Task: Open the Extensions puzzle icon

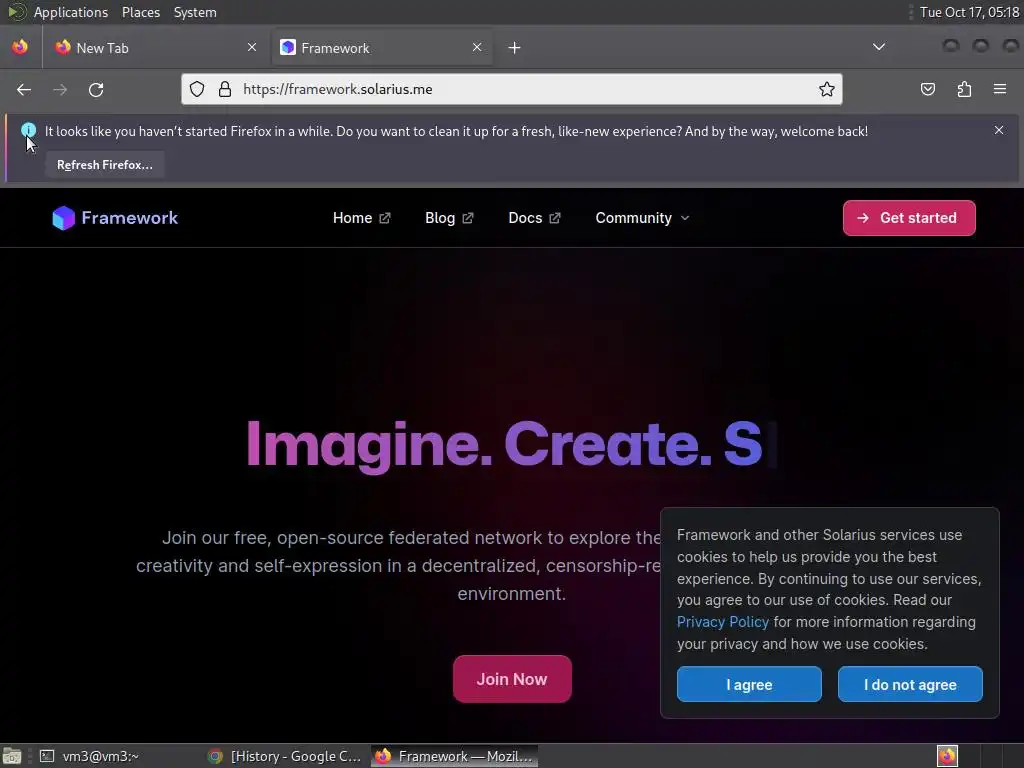Action: pos(965,89)
